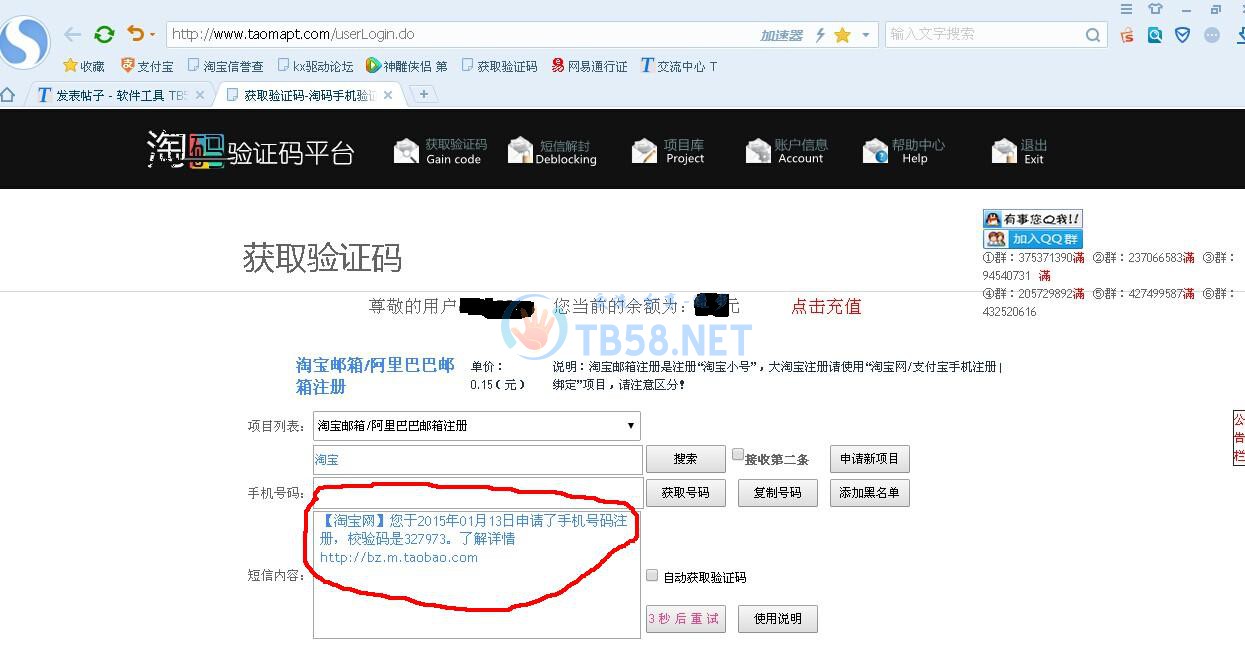
Task: Click the 淘码验证码平台 site logo
Action: click(250, 149)
